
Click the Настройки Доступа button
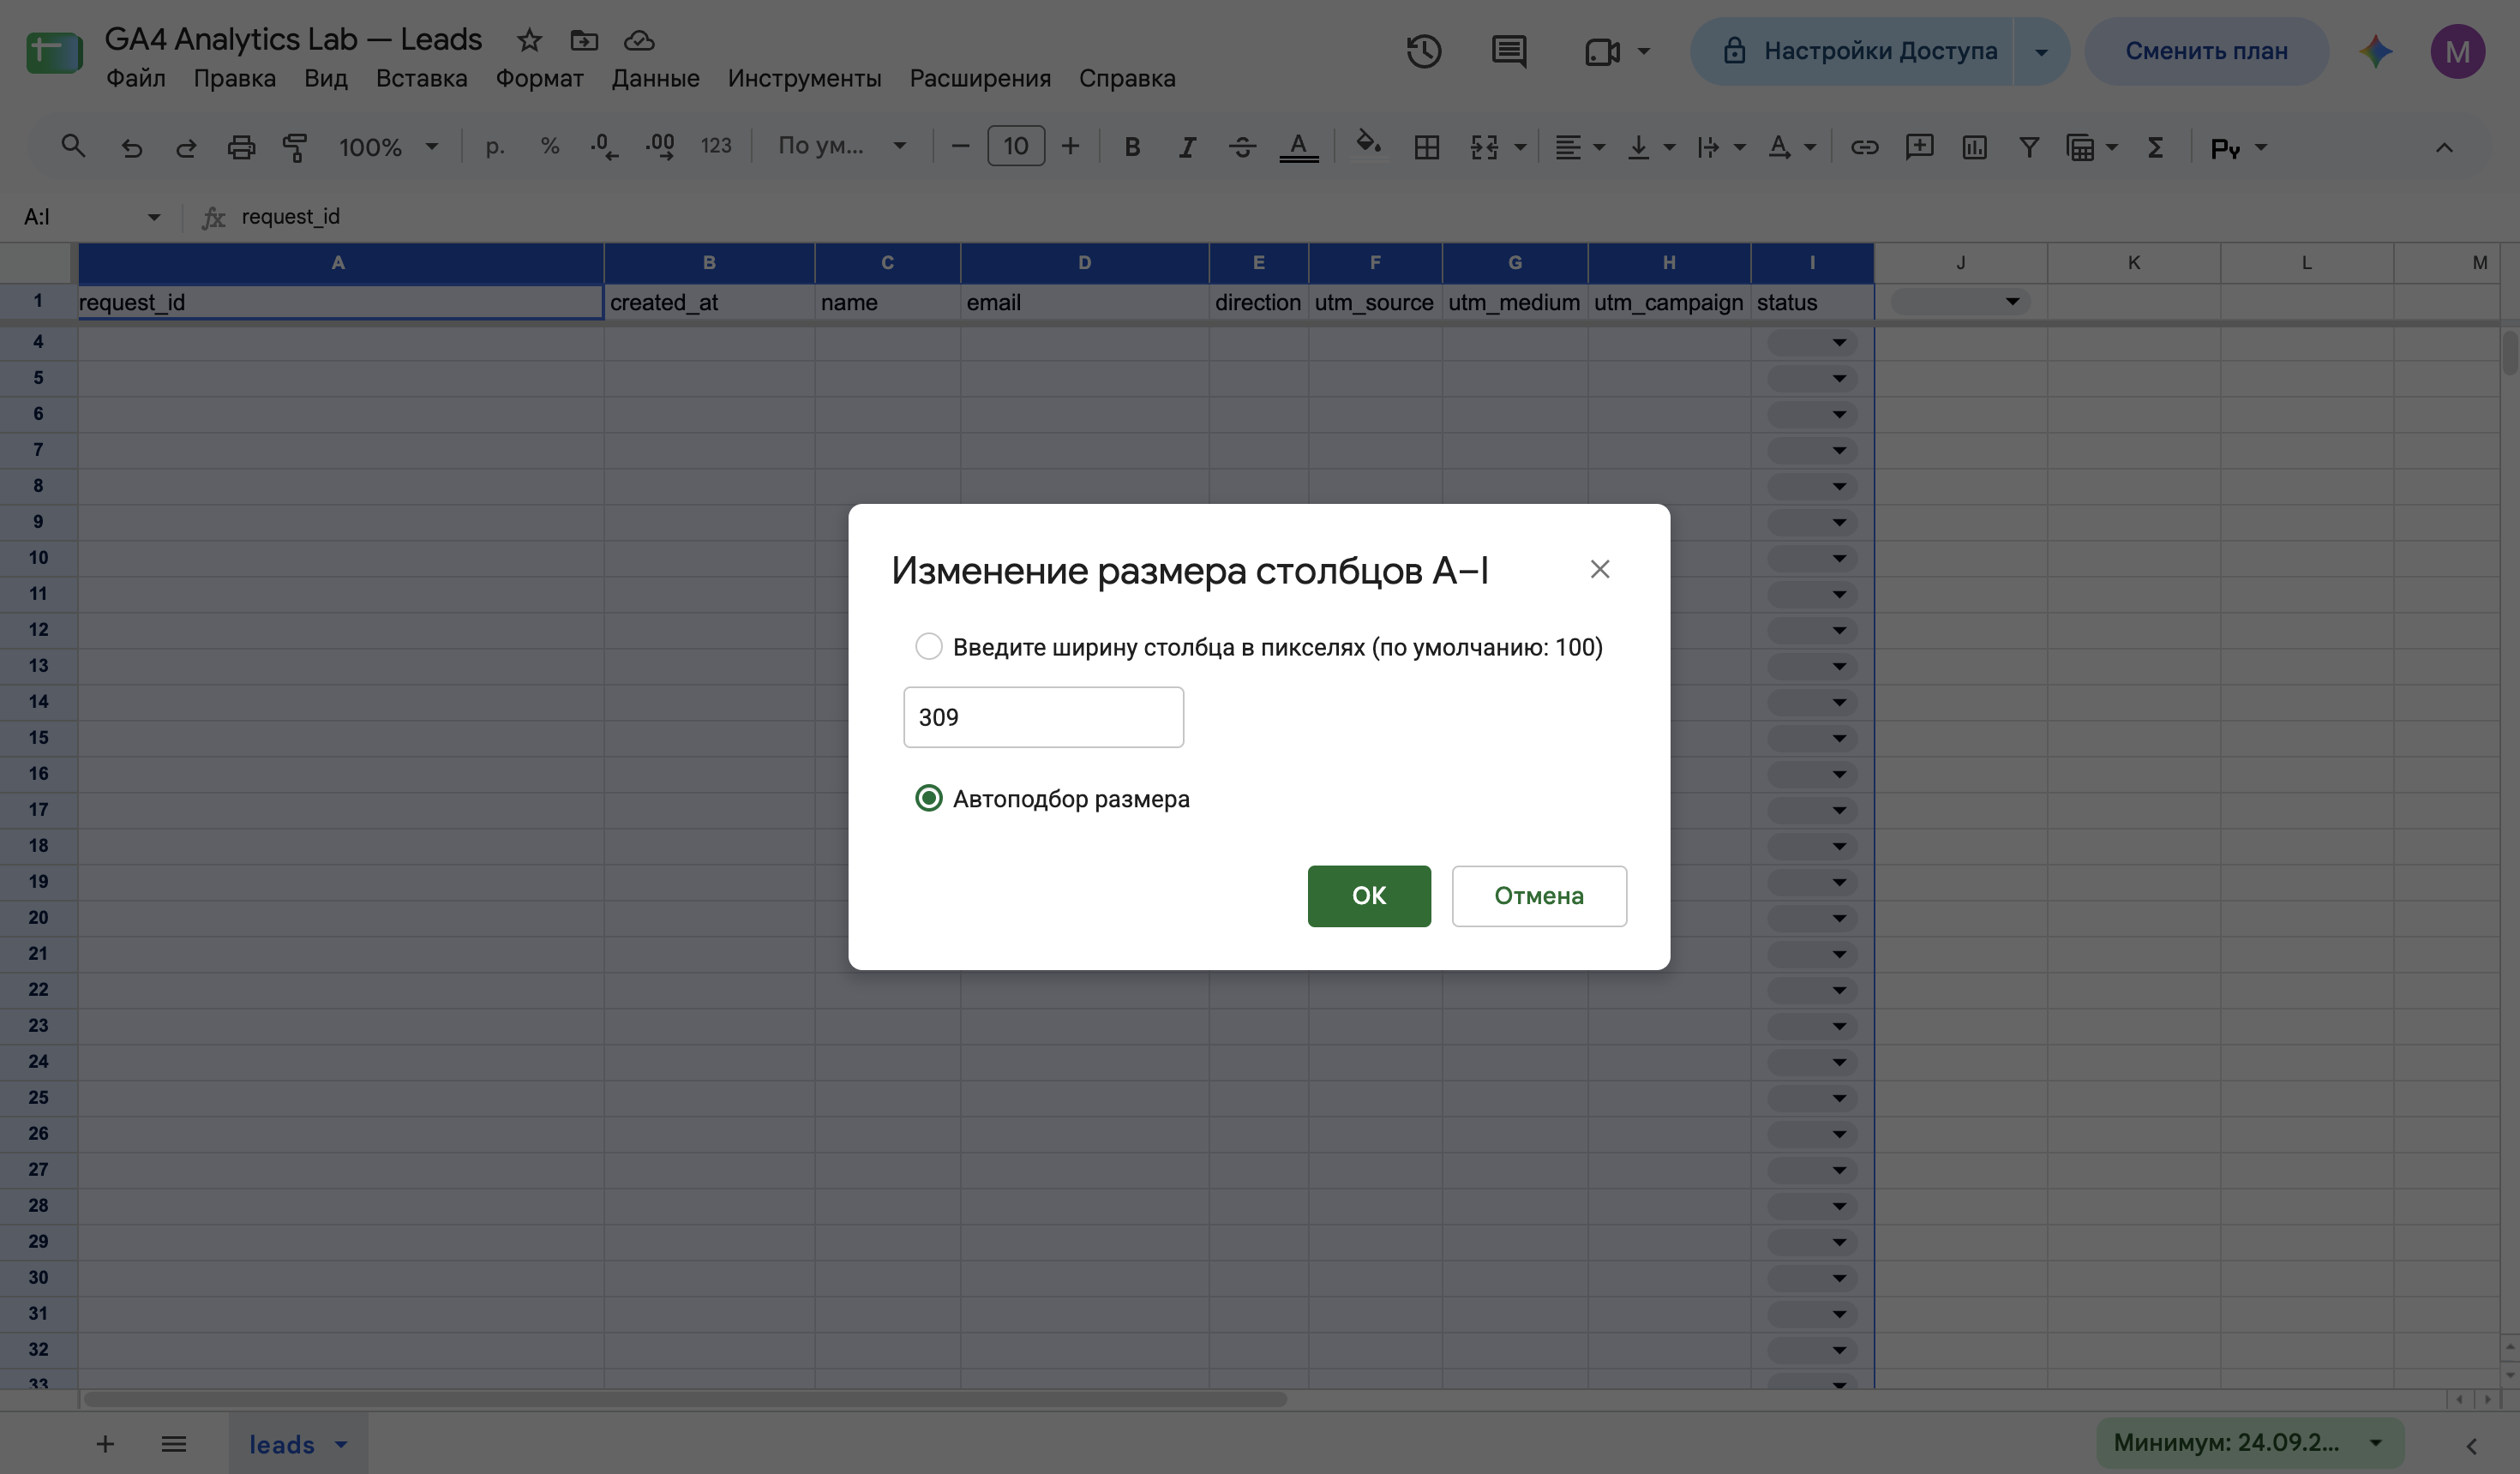(x=1851, y=51)
